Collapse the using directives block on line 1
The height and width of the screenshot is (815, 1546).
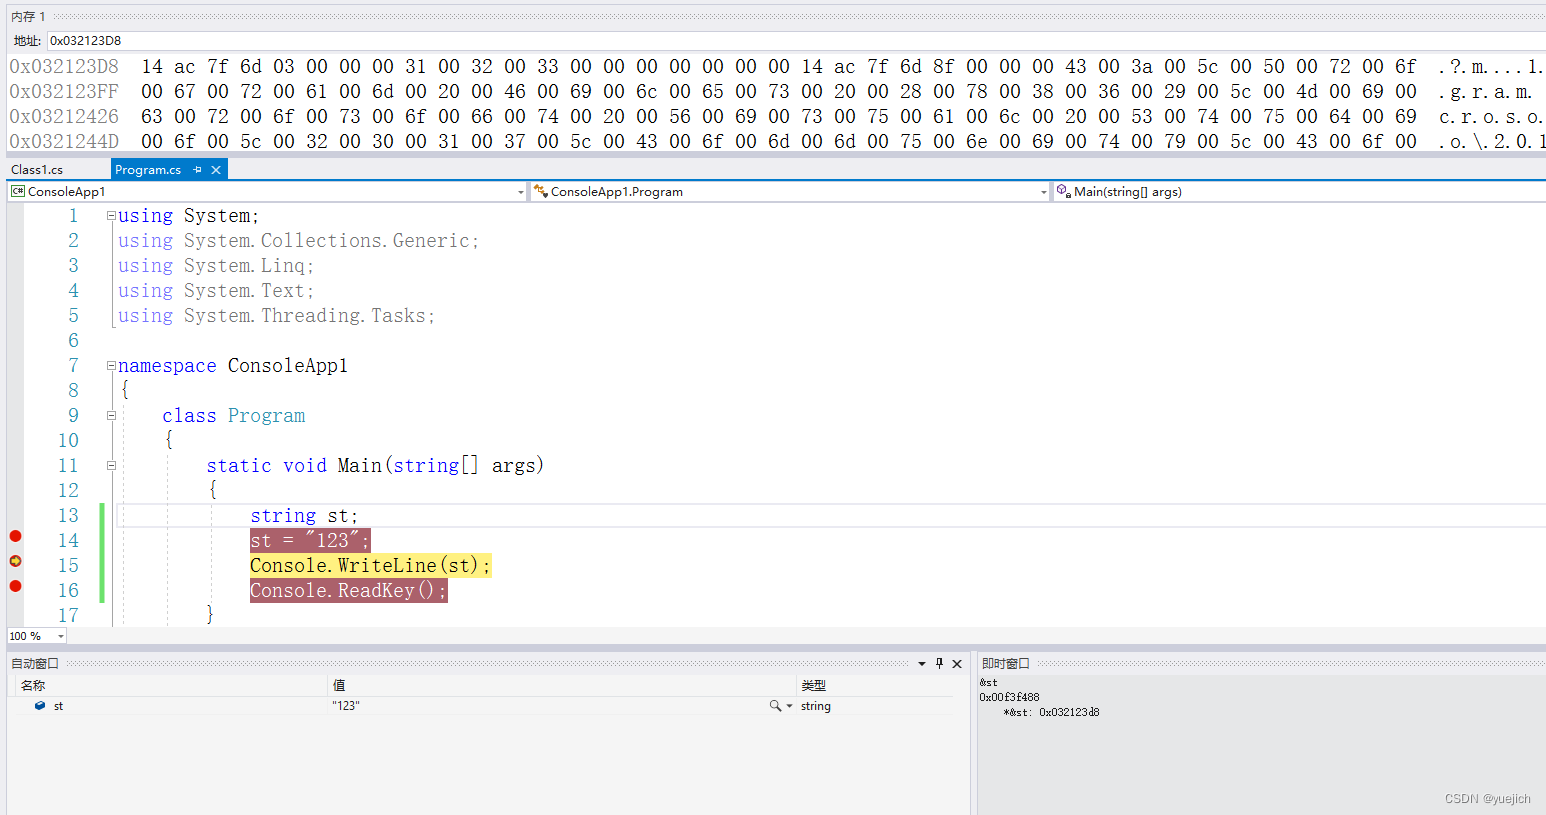click(x=111, y=216)
